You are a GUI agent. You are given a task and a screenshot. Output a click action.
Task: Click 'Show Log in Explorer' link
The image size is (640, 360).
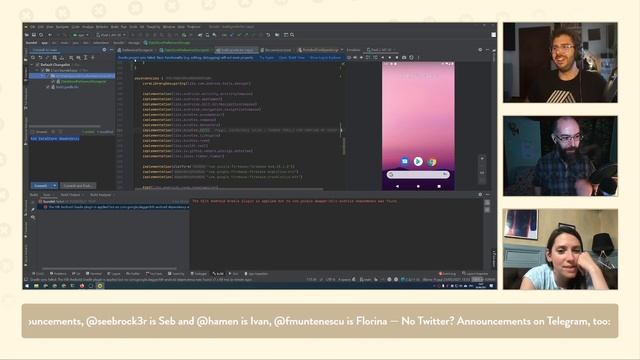pyautogui.click(x=325, y=58)
